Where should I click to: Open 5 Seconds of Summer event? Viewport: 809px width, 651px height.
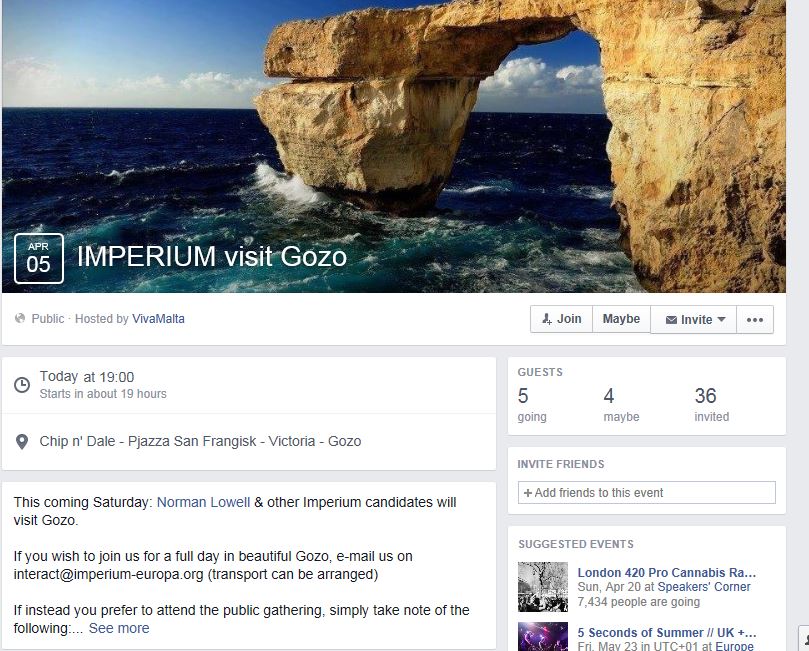(x=667, y=632)
